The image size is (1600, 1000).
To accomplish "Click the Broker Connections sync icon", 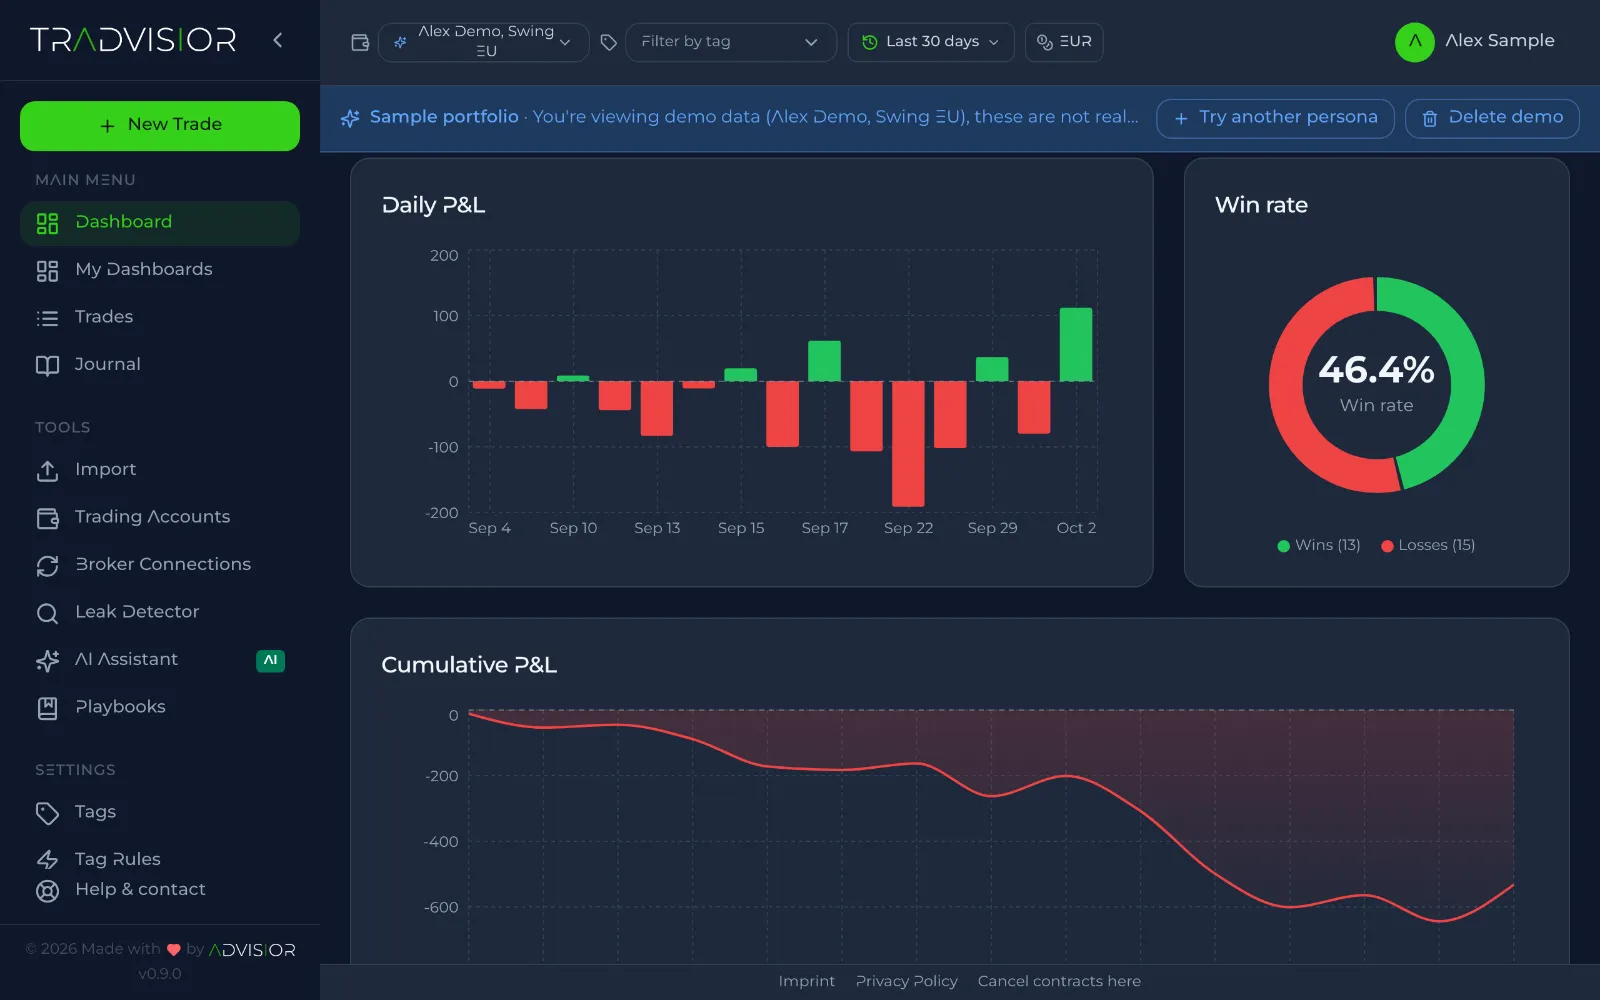I will (x=47, y=566).
